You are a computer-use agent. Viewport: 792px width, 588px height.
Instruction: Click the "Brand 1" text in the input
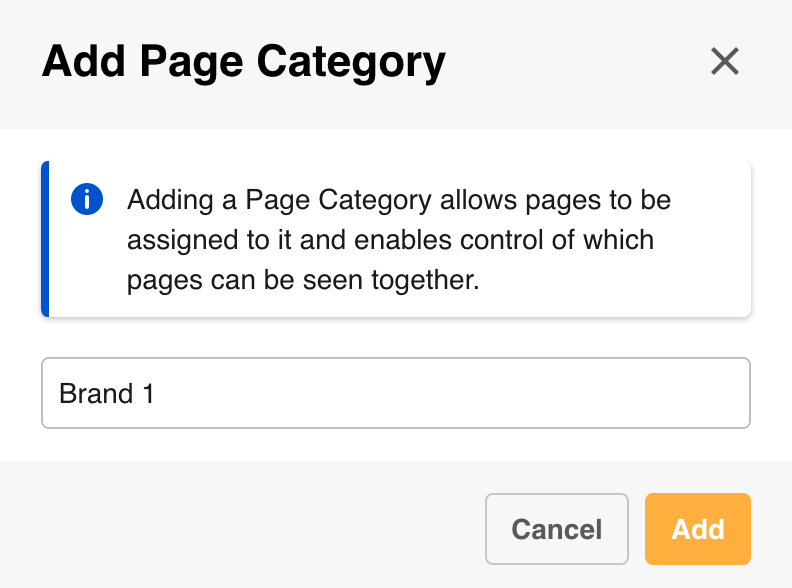[106, 393]
